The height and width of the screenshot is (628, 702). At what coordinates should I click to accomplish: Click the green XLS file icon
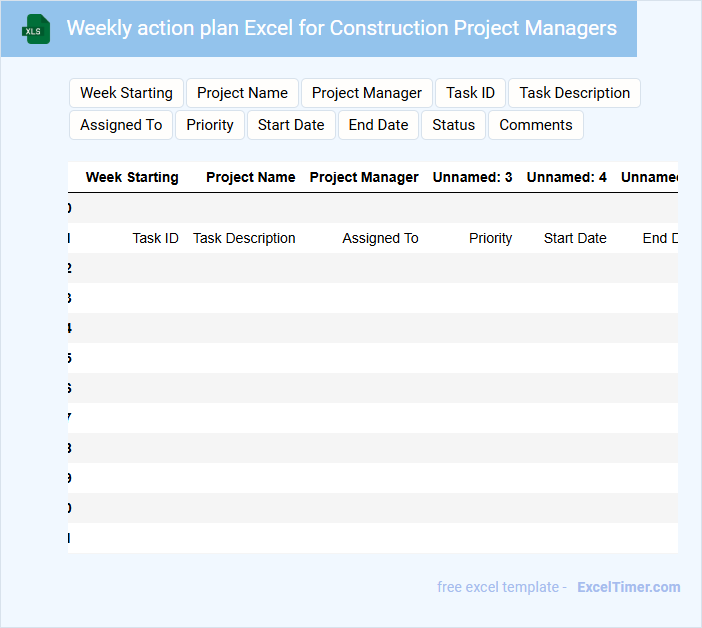click(x=36, y=29)
